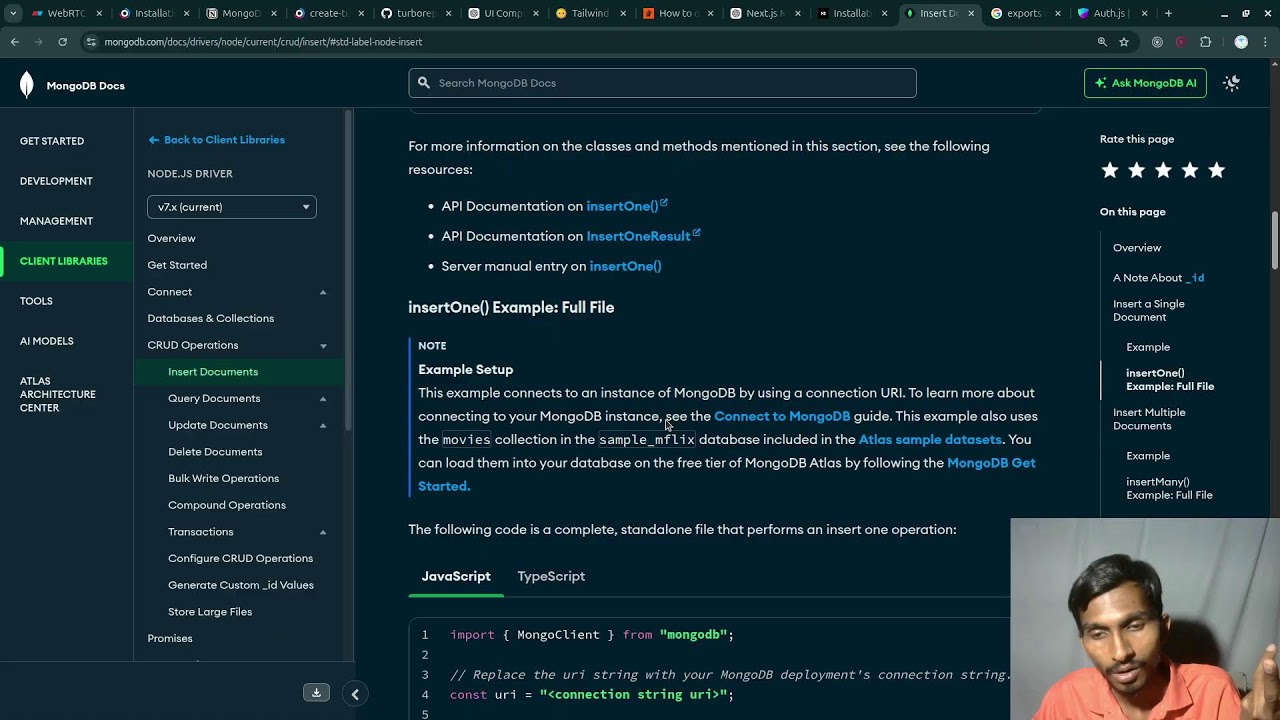Expand the Transactions arrow

click(323, 532)
